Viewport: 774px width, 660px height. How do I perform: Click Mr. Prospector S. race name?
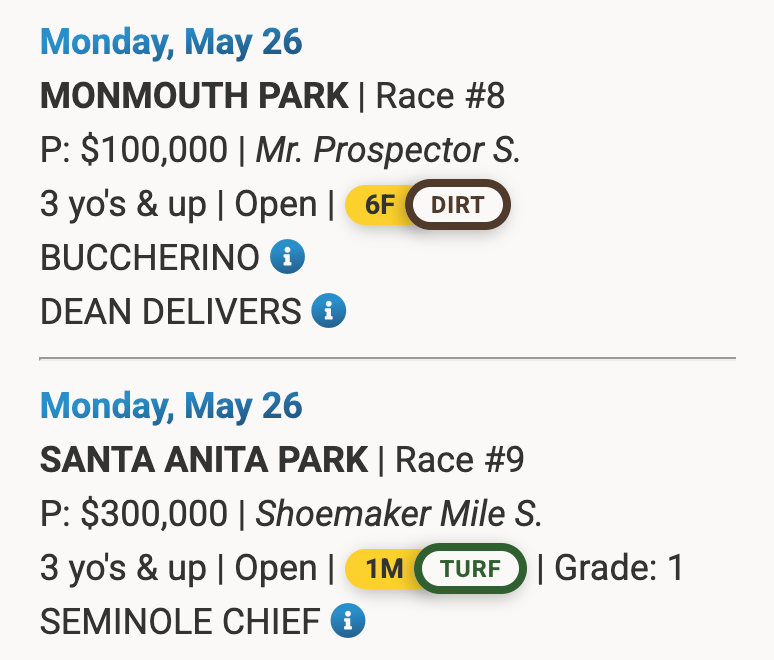tap(388, 150)
